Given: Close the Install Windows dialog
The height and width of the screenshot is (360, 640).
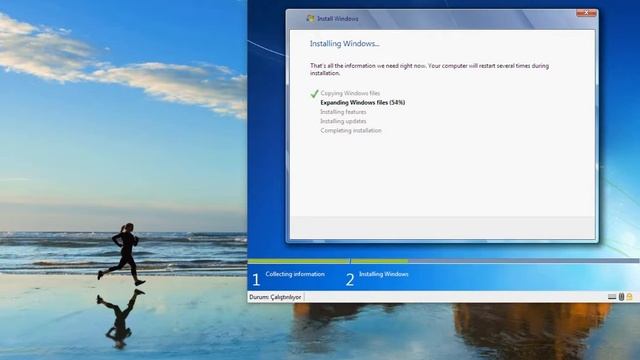Looking at the screenshot, I should tap(586, 13).
